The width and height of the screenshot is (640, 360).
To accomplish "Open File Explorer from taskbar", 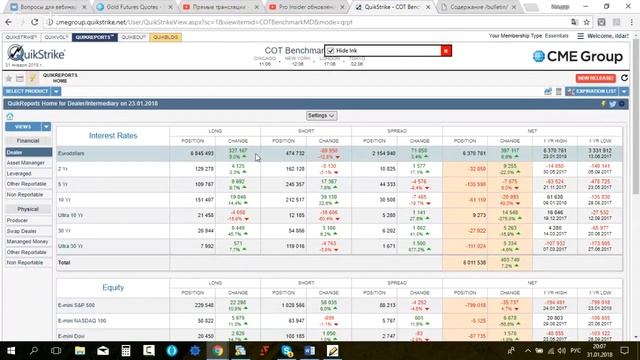I will pyautogui.click(x=80, y=351).
